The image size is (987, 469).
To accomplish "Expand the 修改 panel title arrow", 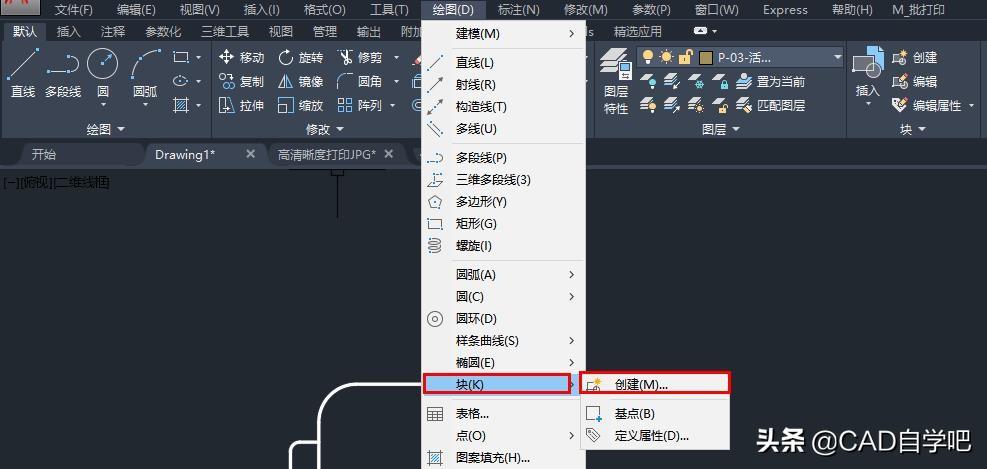I will [341, 129].
